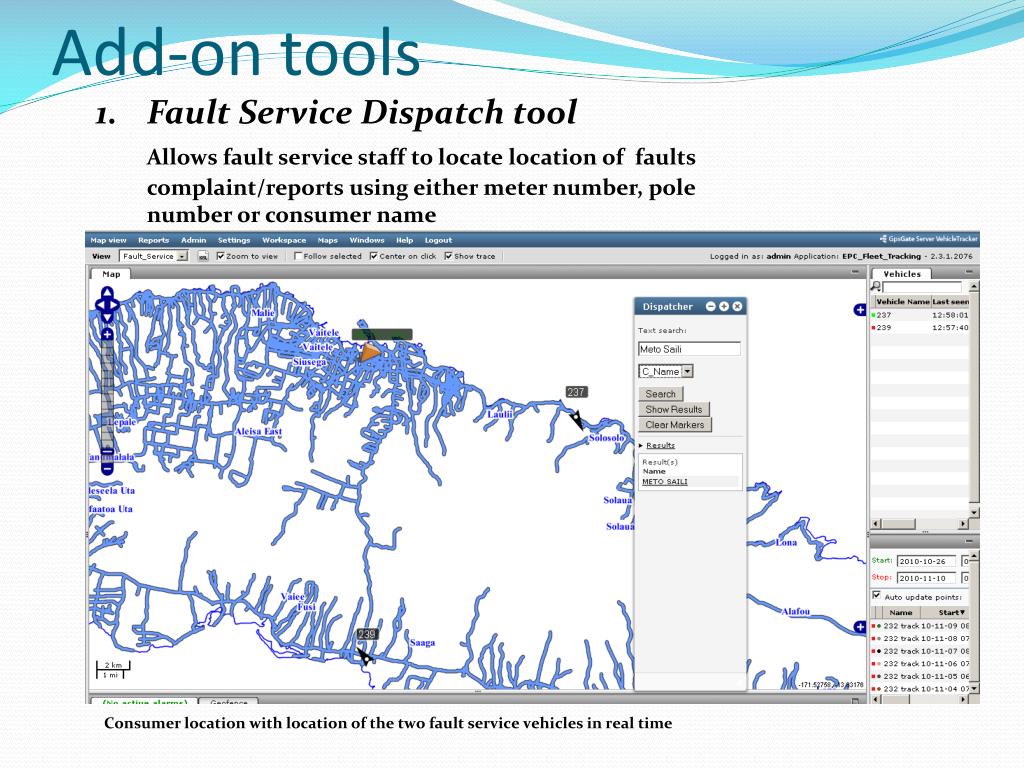Open the View Fault_Service dropdown

point(153,257)
